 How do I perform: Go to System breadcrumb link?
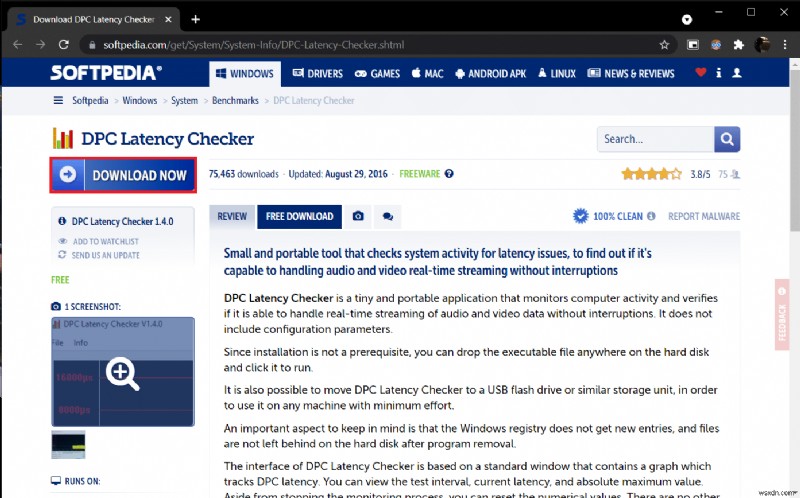coord(184,101)
